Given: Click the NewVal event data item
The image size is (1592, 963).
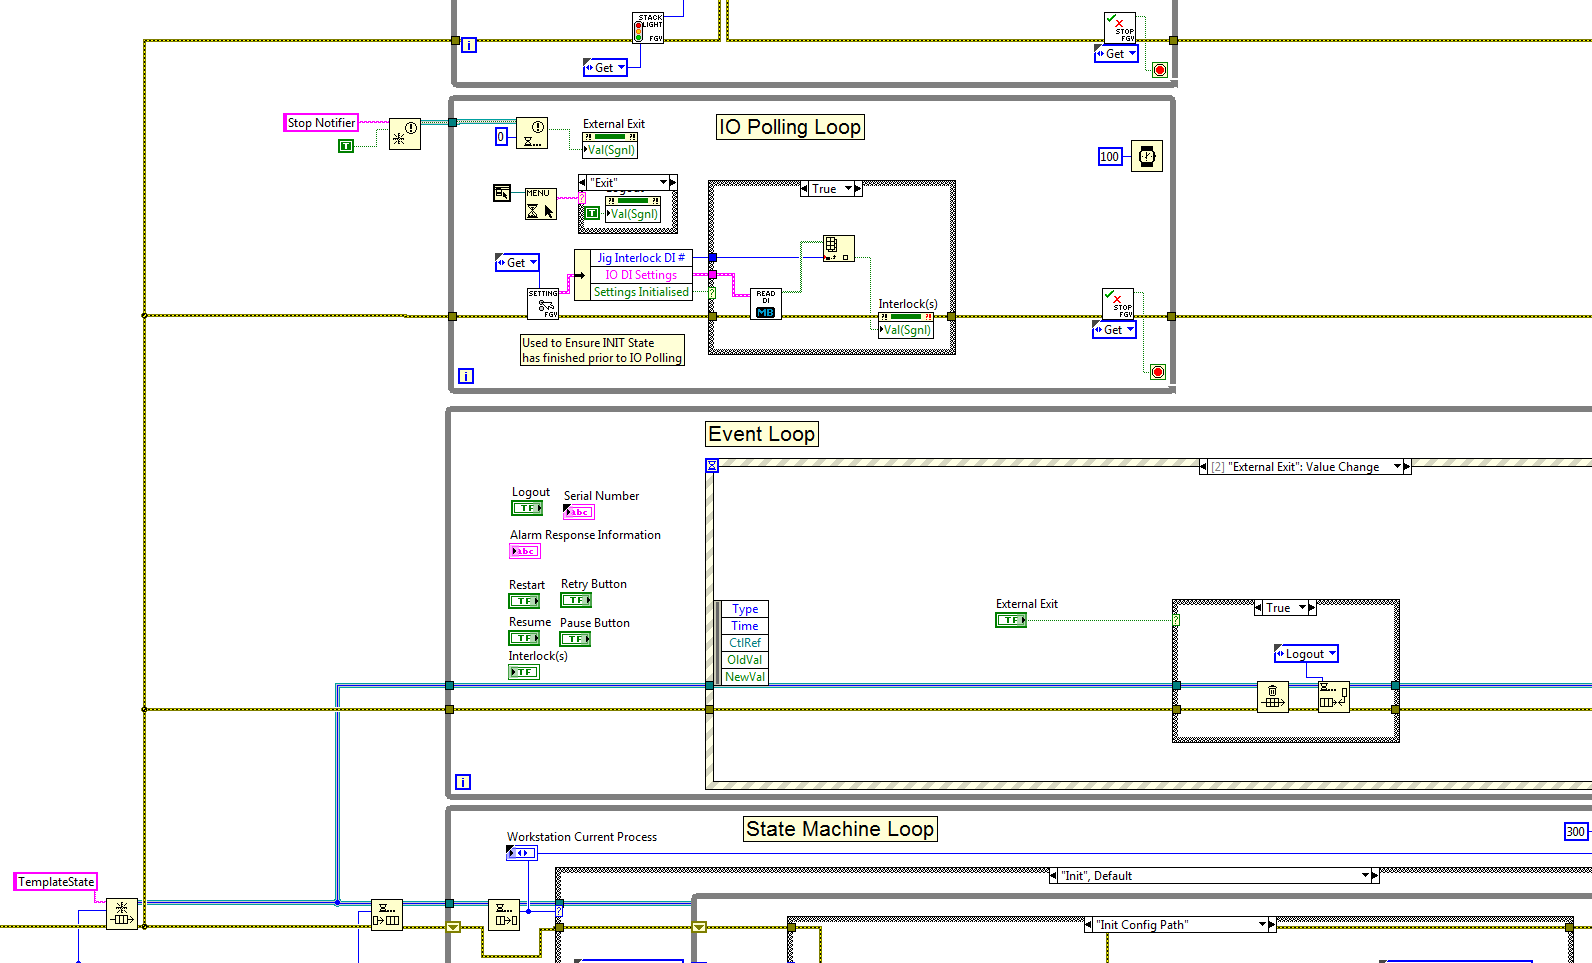Looking at the screenshot, I should click(x=745, y=677).
